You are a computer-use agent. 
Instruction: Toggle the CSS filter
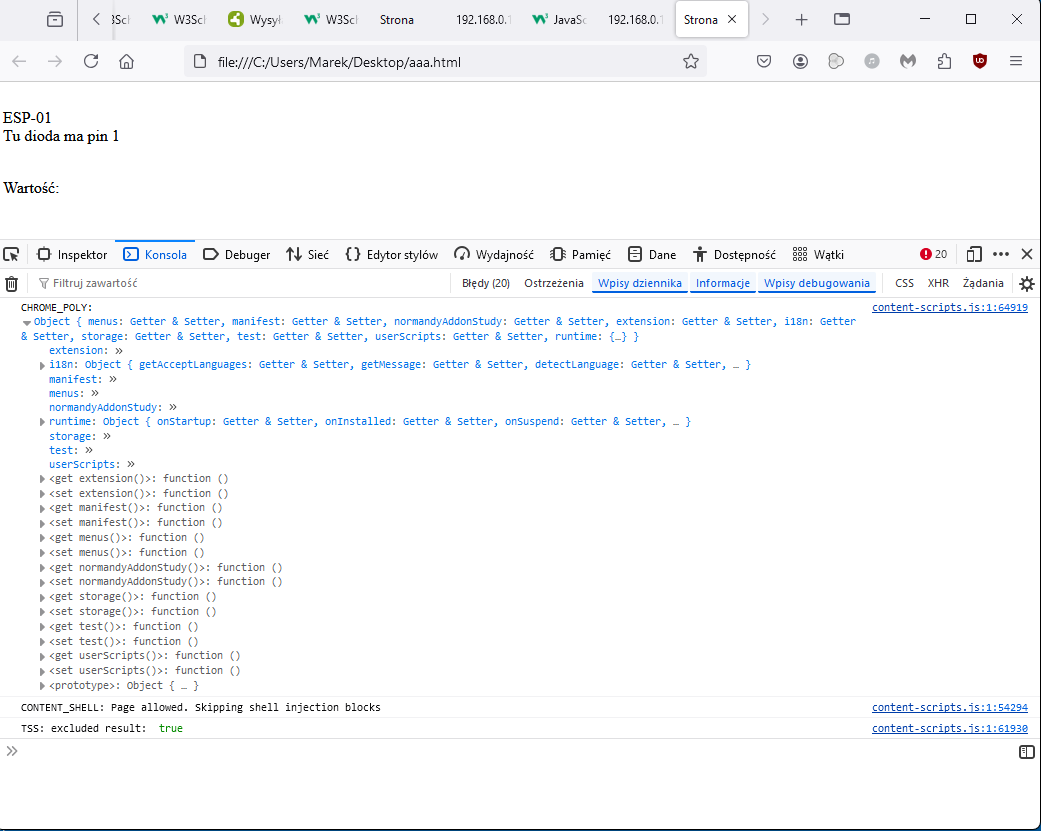point(904,283)
